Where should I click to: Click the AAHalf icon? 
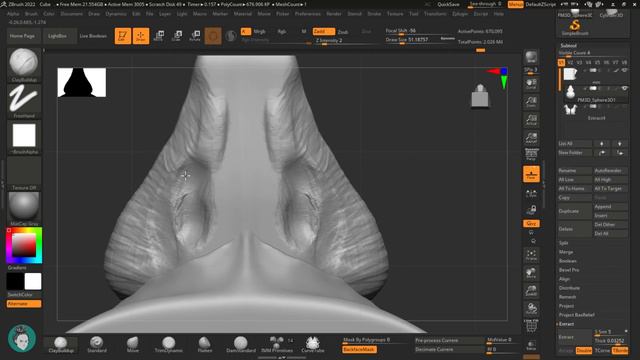point(531,138)
